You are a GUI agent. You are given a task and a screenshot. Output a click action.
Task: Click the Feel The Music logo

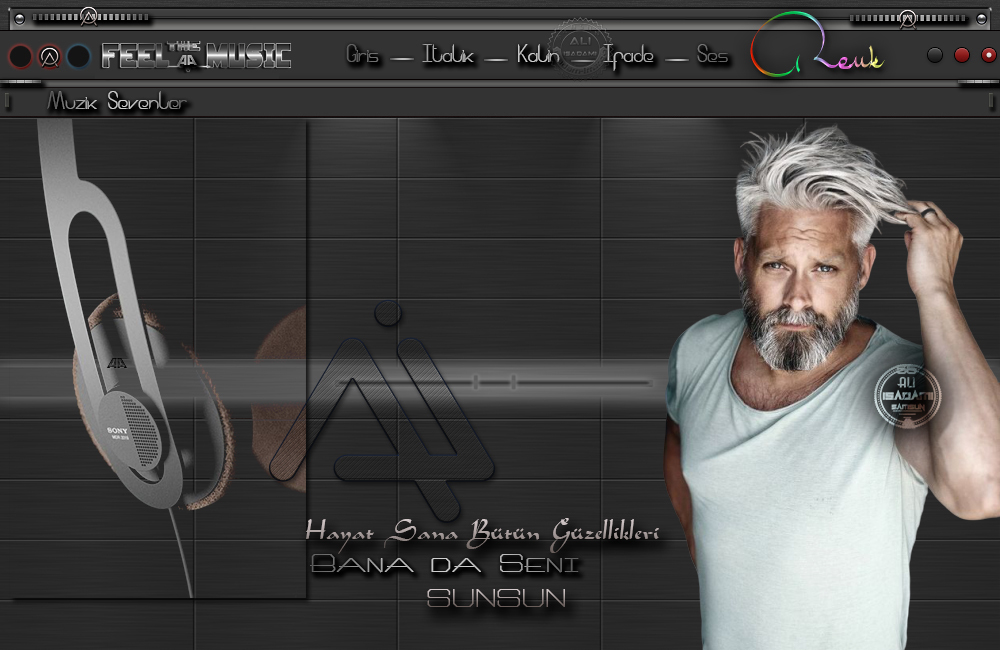tap(196, 55)
